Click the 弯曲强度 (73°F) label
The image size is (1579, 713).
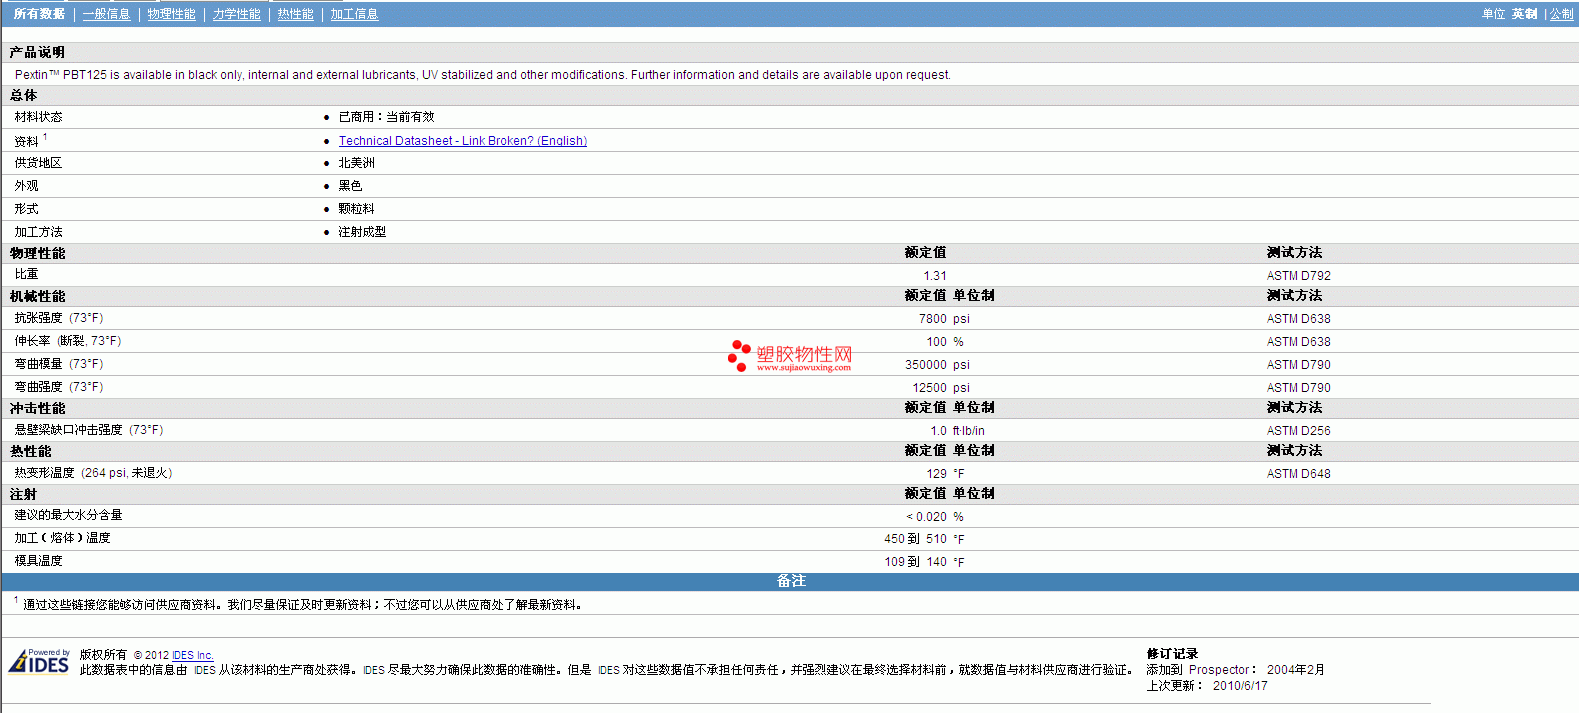pyautogui.click(x=58, y=387)
